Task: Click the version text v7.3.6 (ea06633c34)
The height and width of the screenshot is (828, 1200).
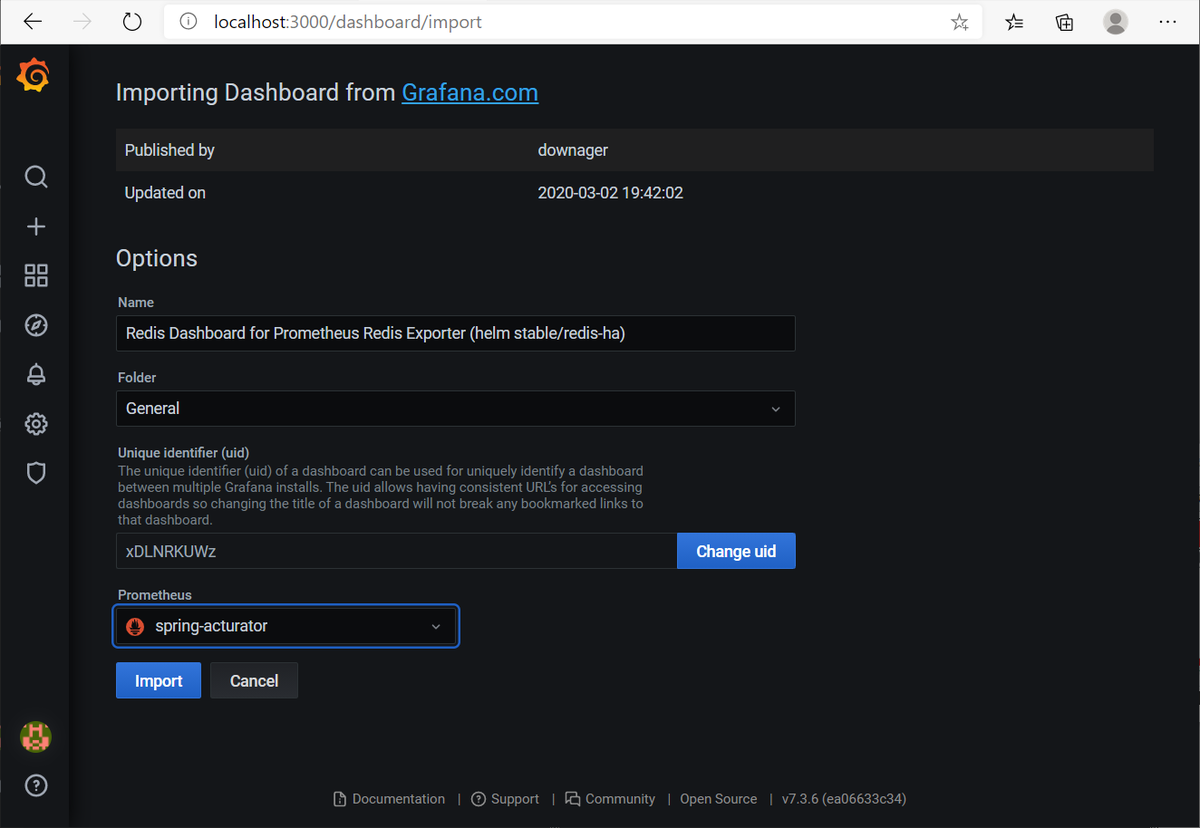Action: [844, 799]
